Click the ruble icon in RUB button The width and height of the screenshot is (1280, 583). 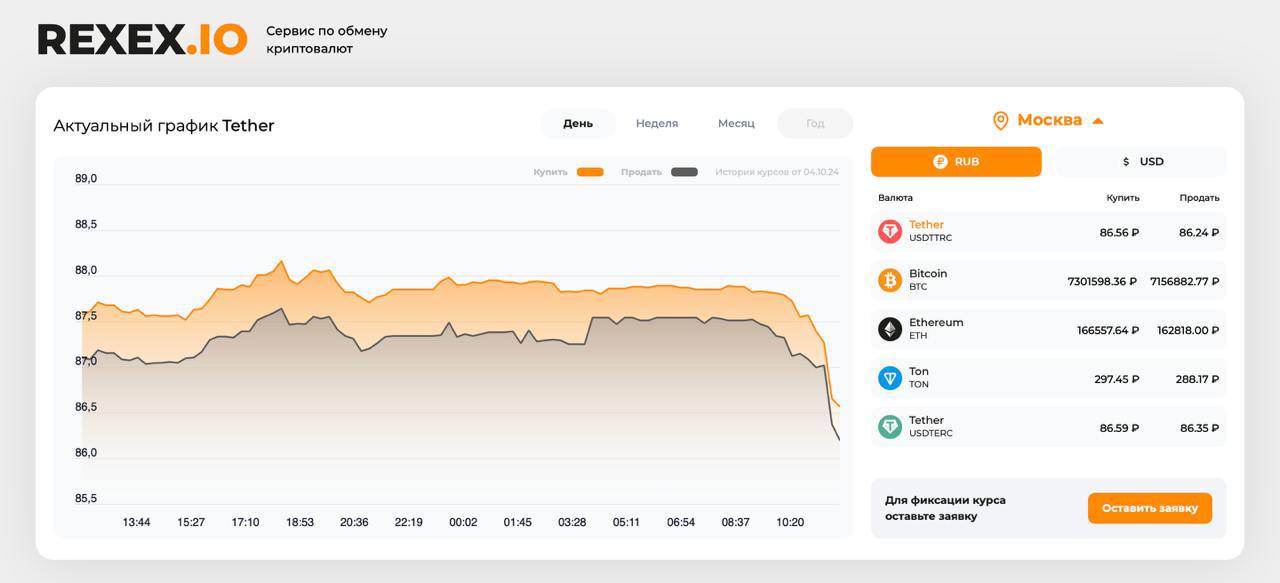(940, 162)
